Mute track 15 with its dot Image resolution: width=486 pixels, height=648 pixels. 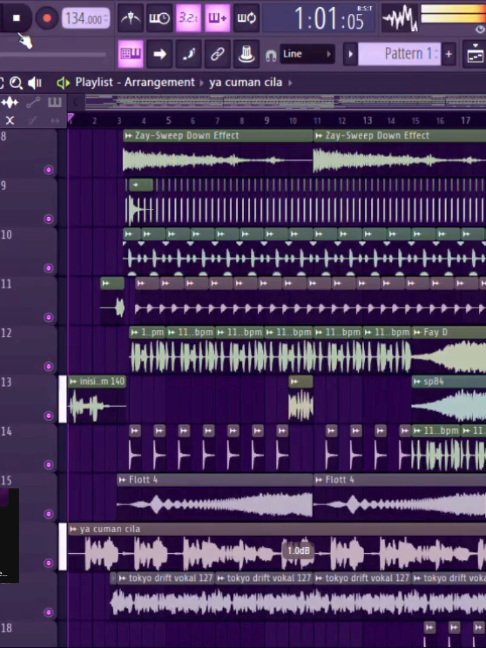48,514
